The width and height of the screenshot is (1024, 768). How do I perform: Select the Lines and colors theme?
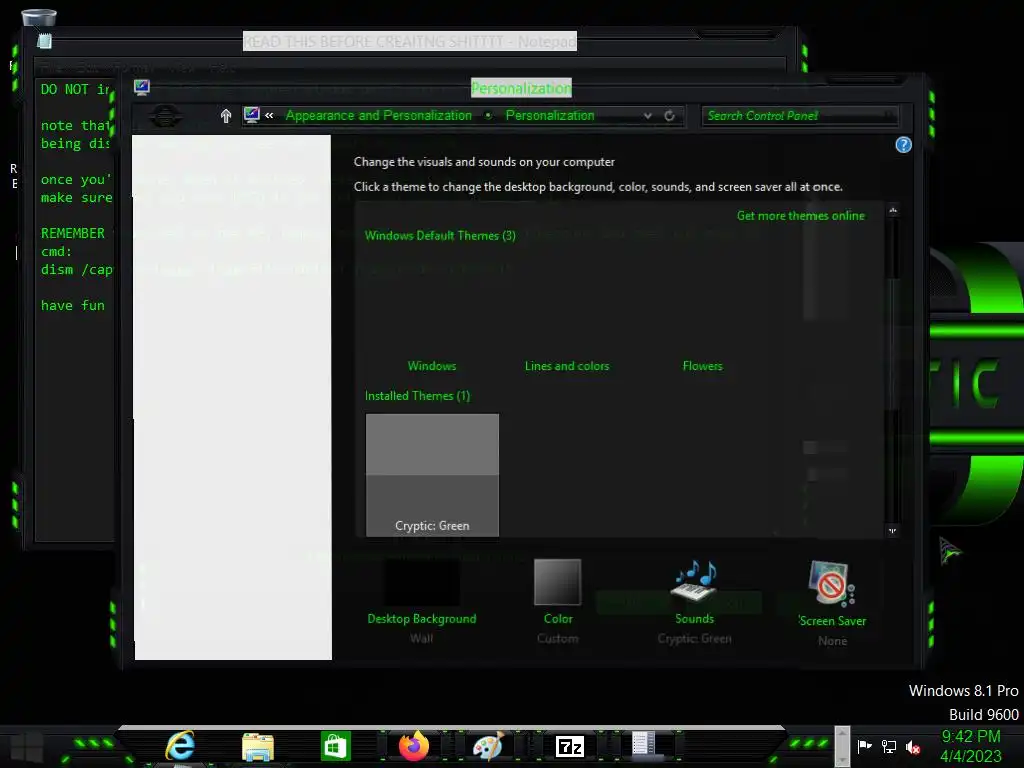pyautogui.click(x=567, y=366)
